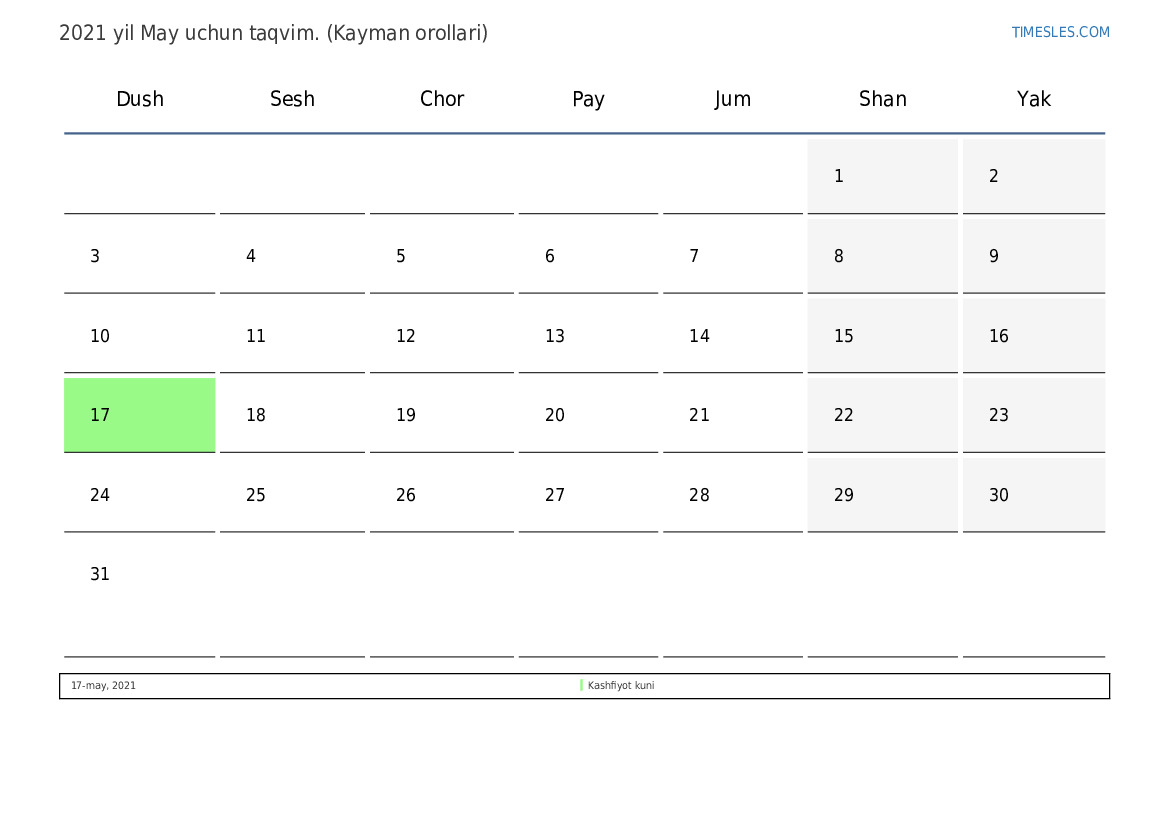Select date 8 in the calendar
Image resolution: width=1169 pixels, height=827 pixels.
[x=883, y=256]
